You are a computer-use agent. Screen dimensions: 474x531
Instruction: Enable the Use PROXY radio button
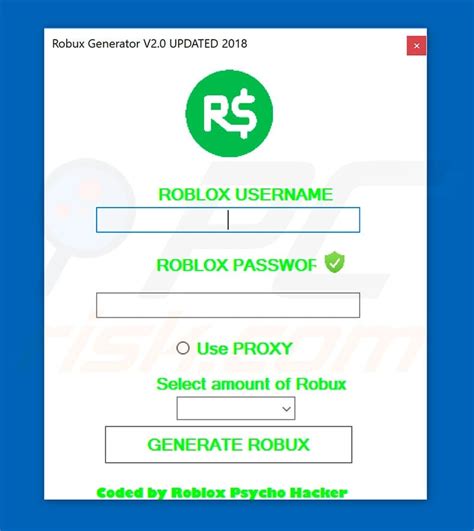point(183,348)
